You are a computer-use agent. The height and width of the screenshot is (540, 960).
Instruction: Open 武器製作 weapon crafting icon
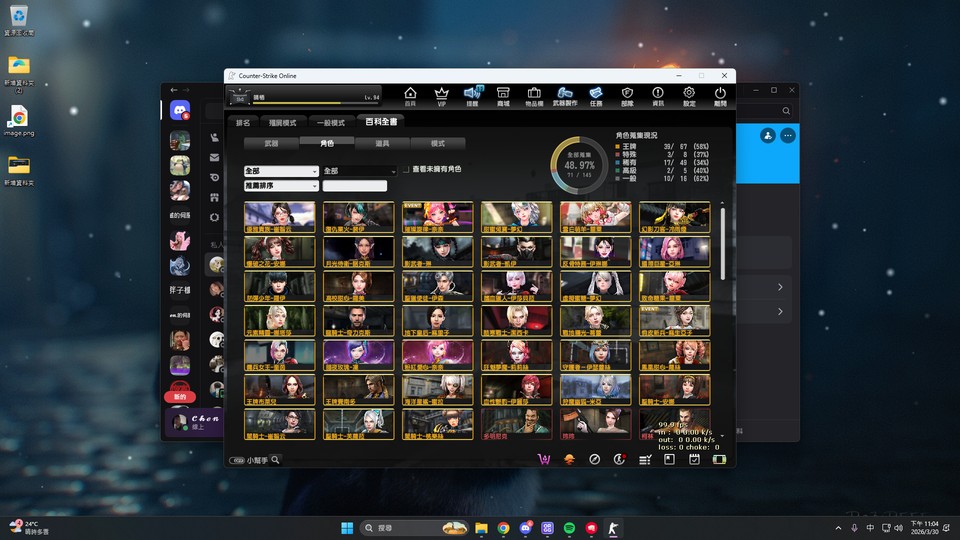click(x=565, y=95)
